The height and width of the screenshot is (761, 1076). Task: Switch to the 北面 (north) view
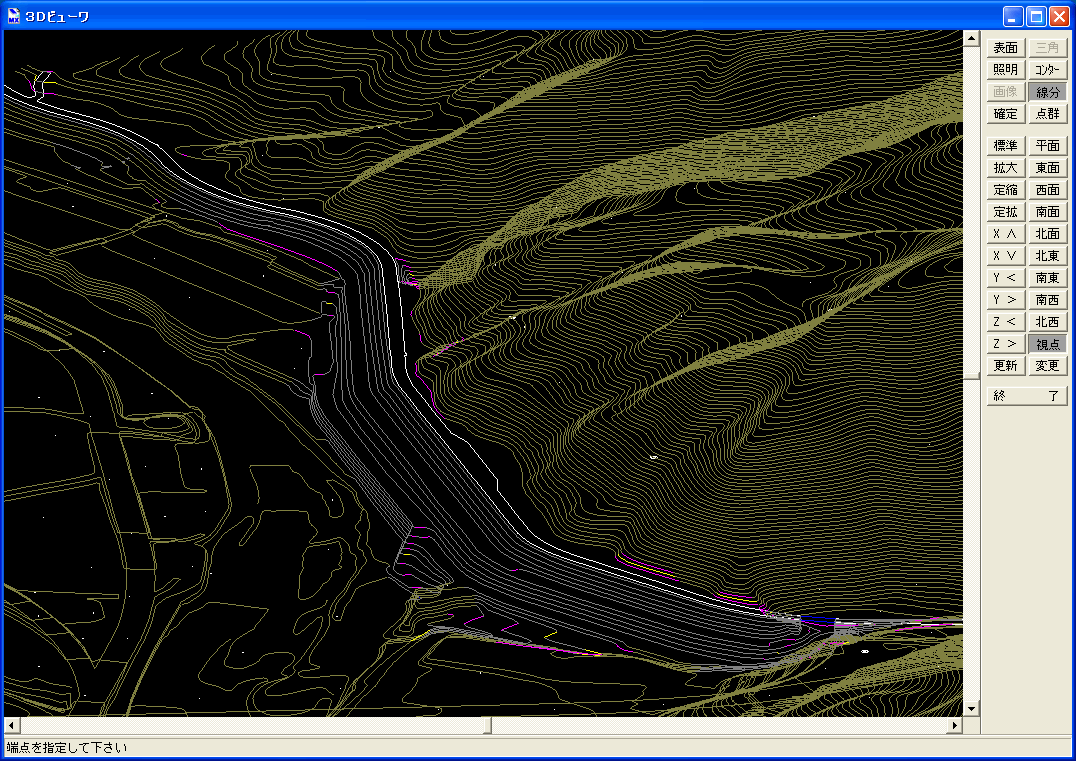[x=1048, y=233]
